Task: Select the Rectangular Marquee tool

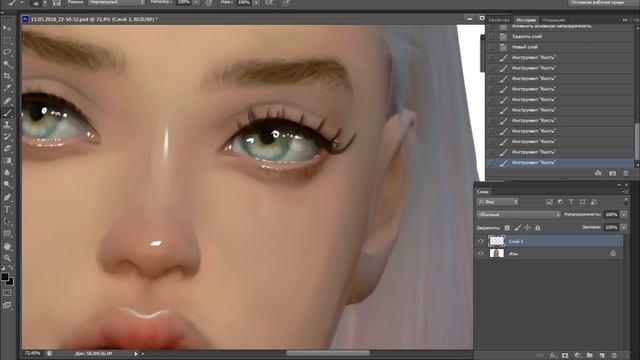Action: click(7, 40)
